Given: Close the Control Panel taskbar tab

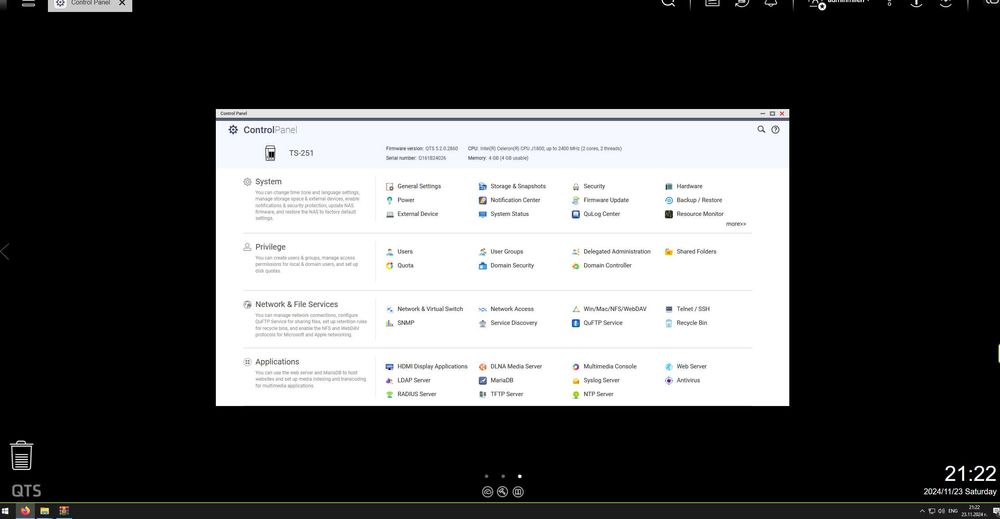Looking at the screenshot, I should tap(122, 3).
